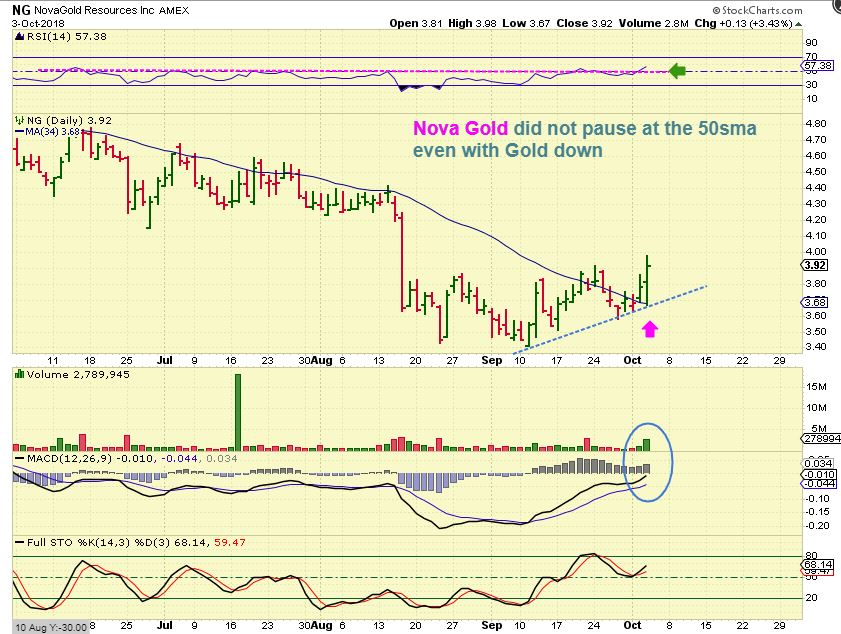Click the 90 level on RSI axis
841x634 pixels.
click(x=812, y=42)
